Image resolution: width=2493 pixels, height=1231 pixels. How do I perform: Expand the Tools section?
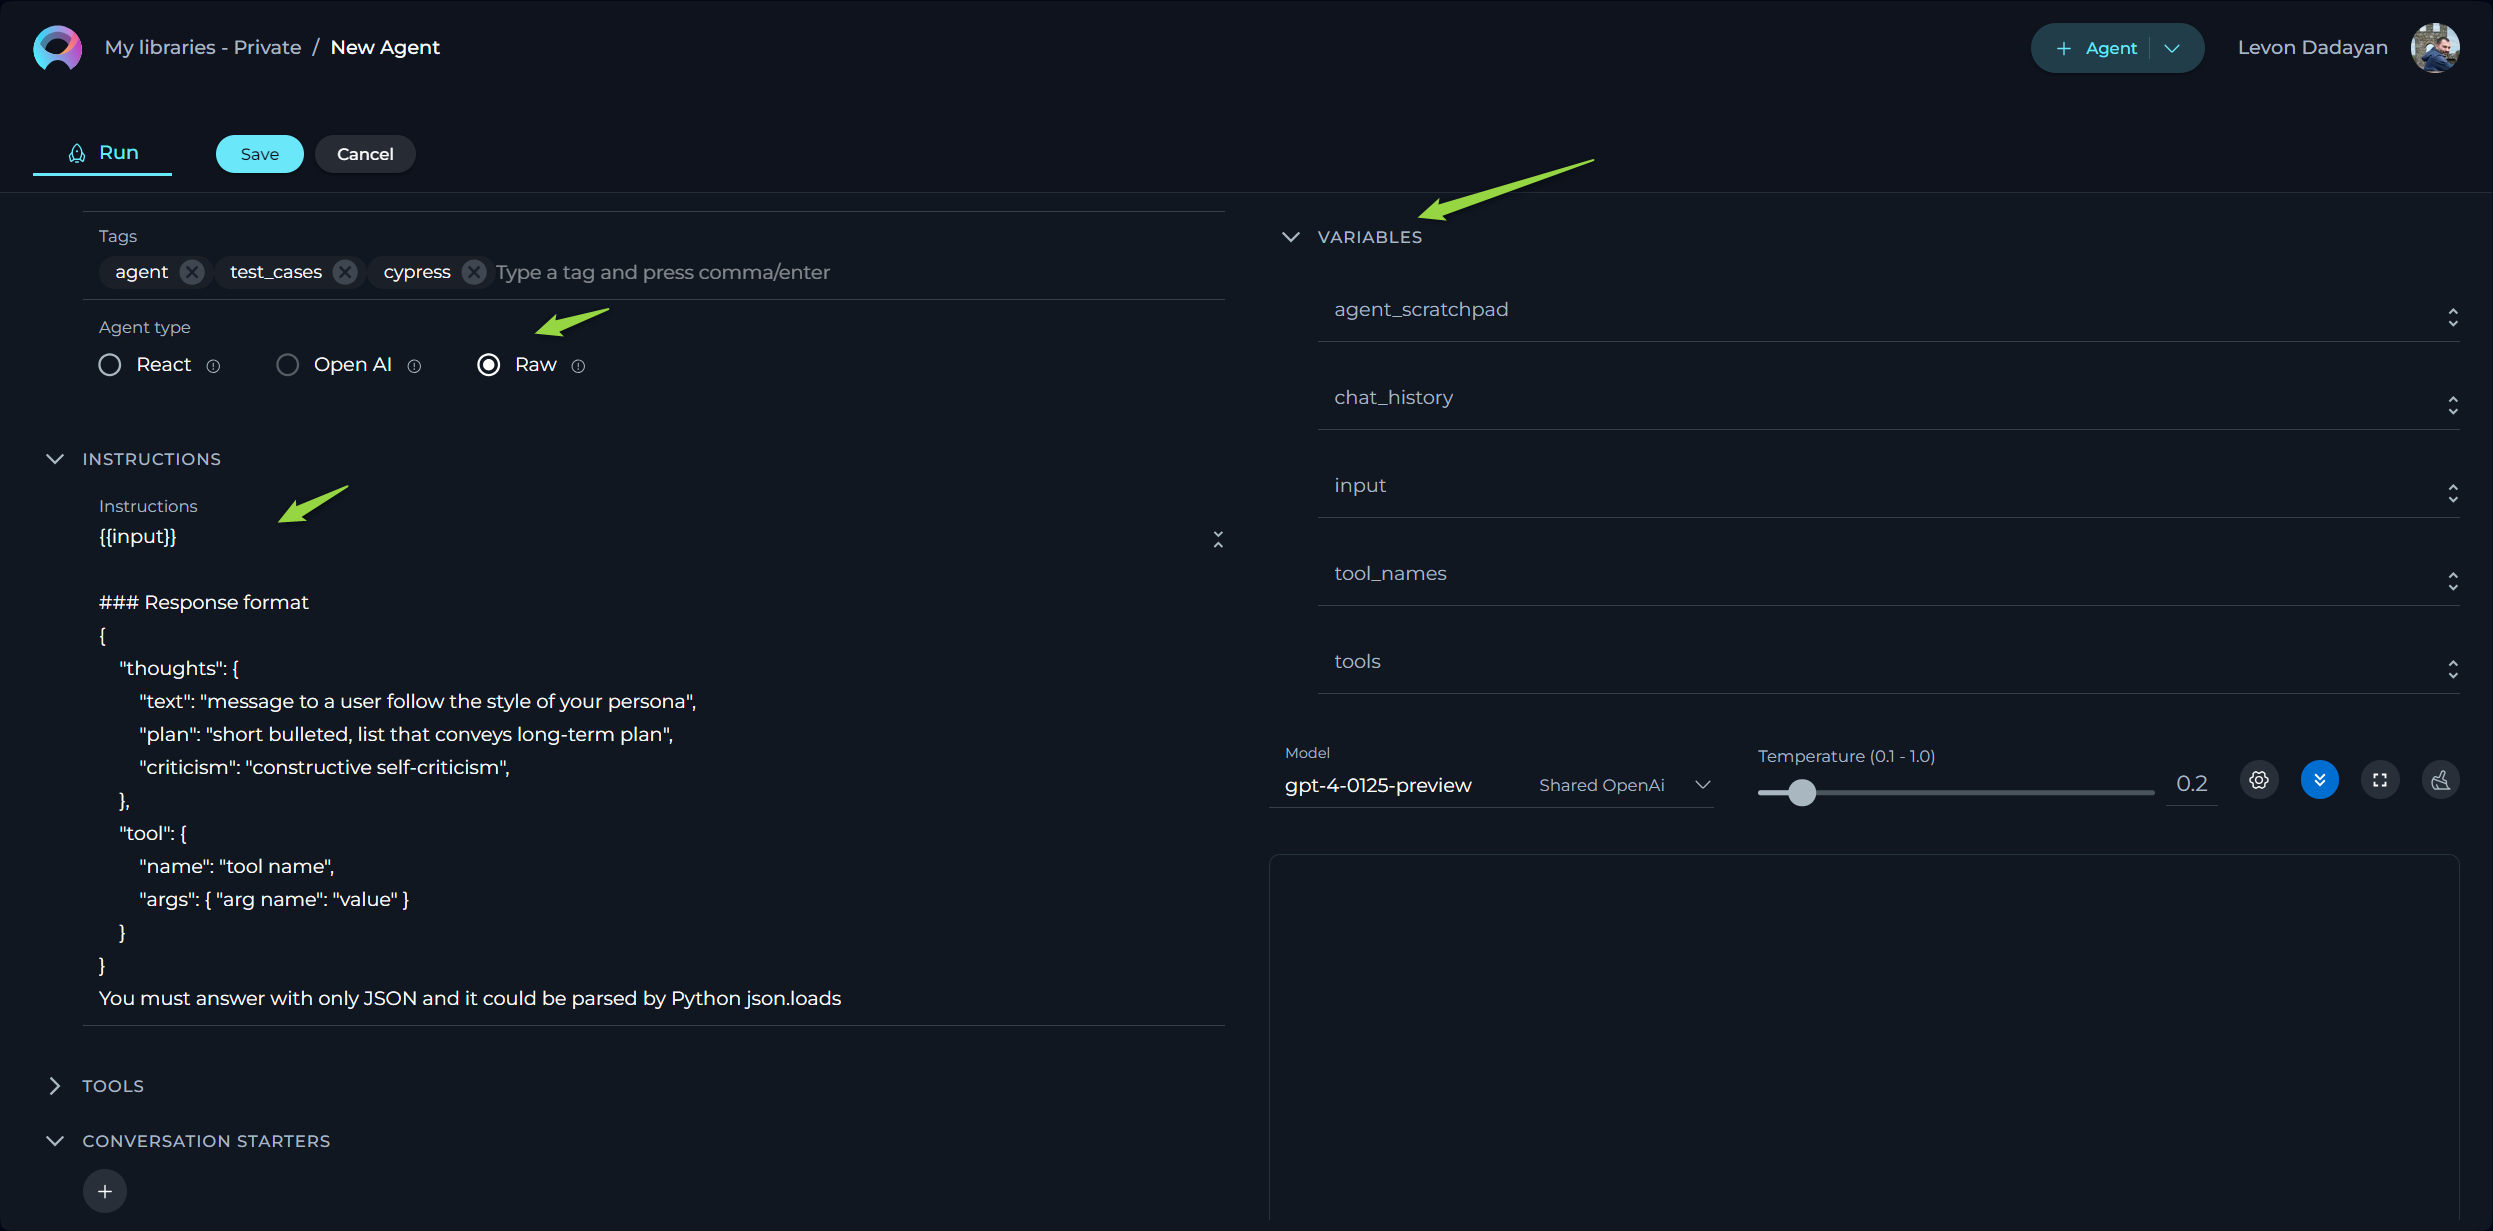pyautogui.click(x=55, y=1086)
